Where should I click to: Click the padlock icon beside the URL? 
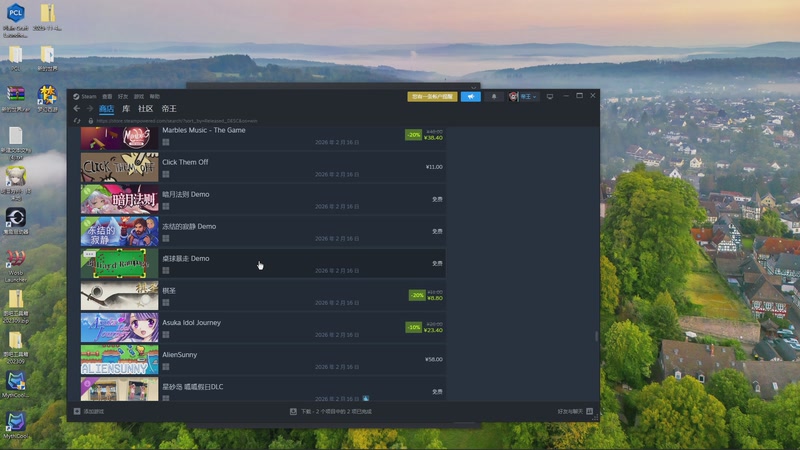[x=91, y=121]
